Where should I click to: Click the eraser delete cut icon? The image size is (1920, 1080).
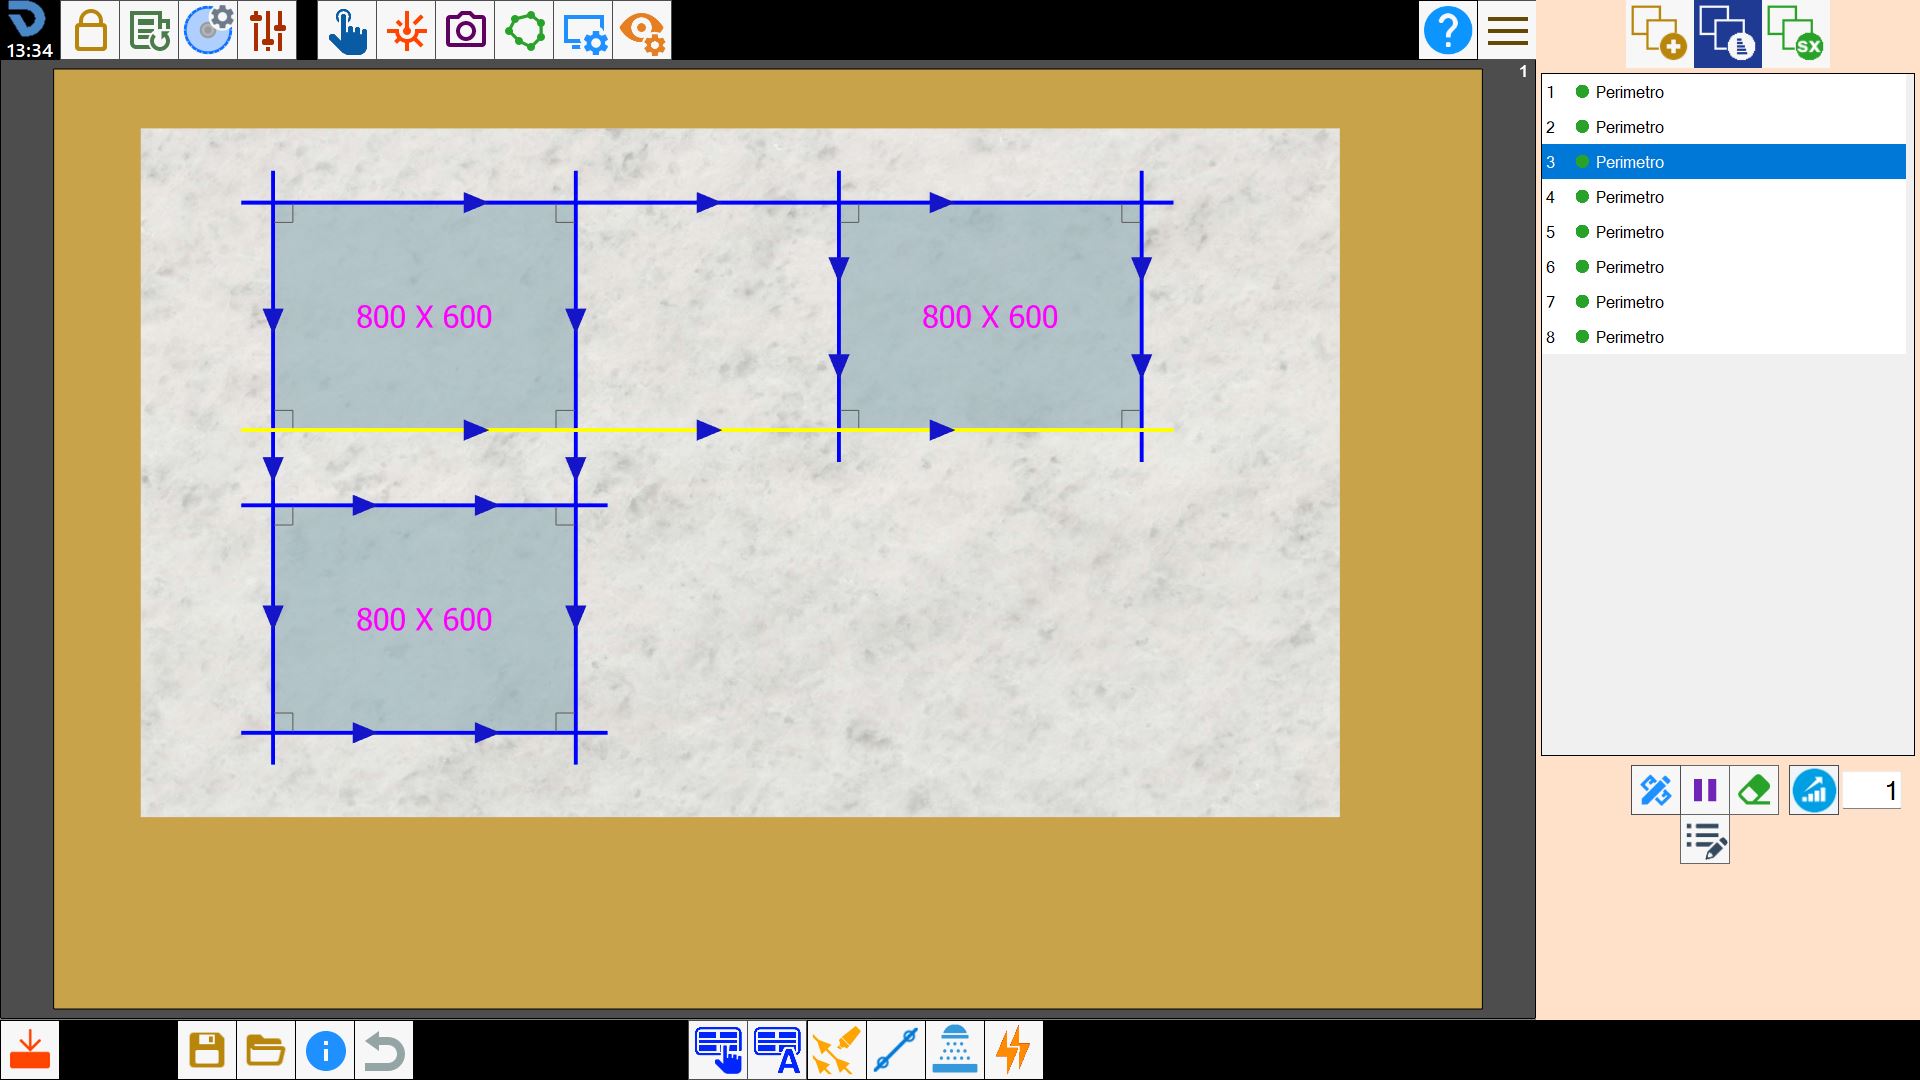(x=1754, y=790)
